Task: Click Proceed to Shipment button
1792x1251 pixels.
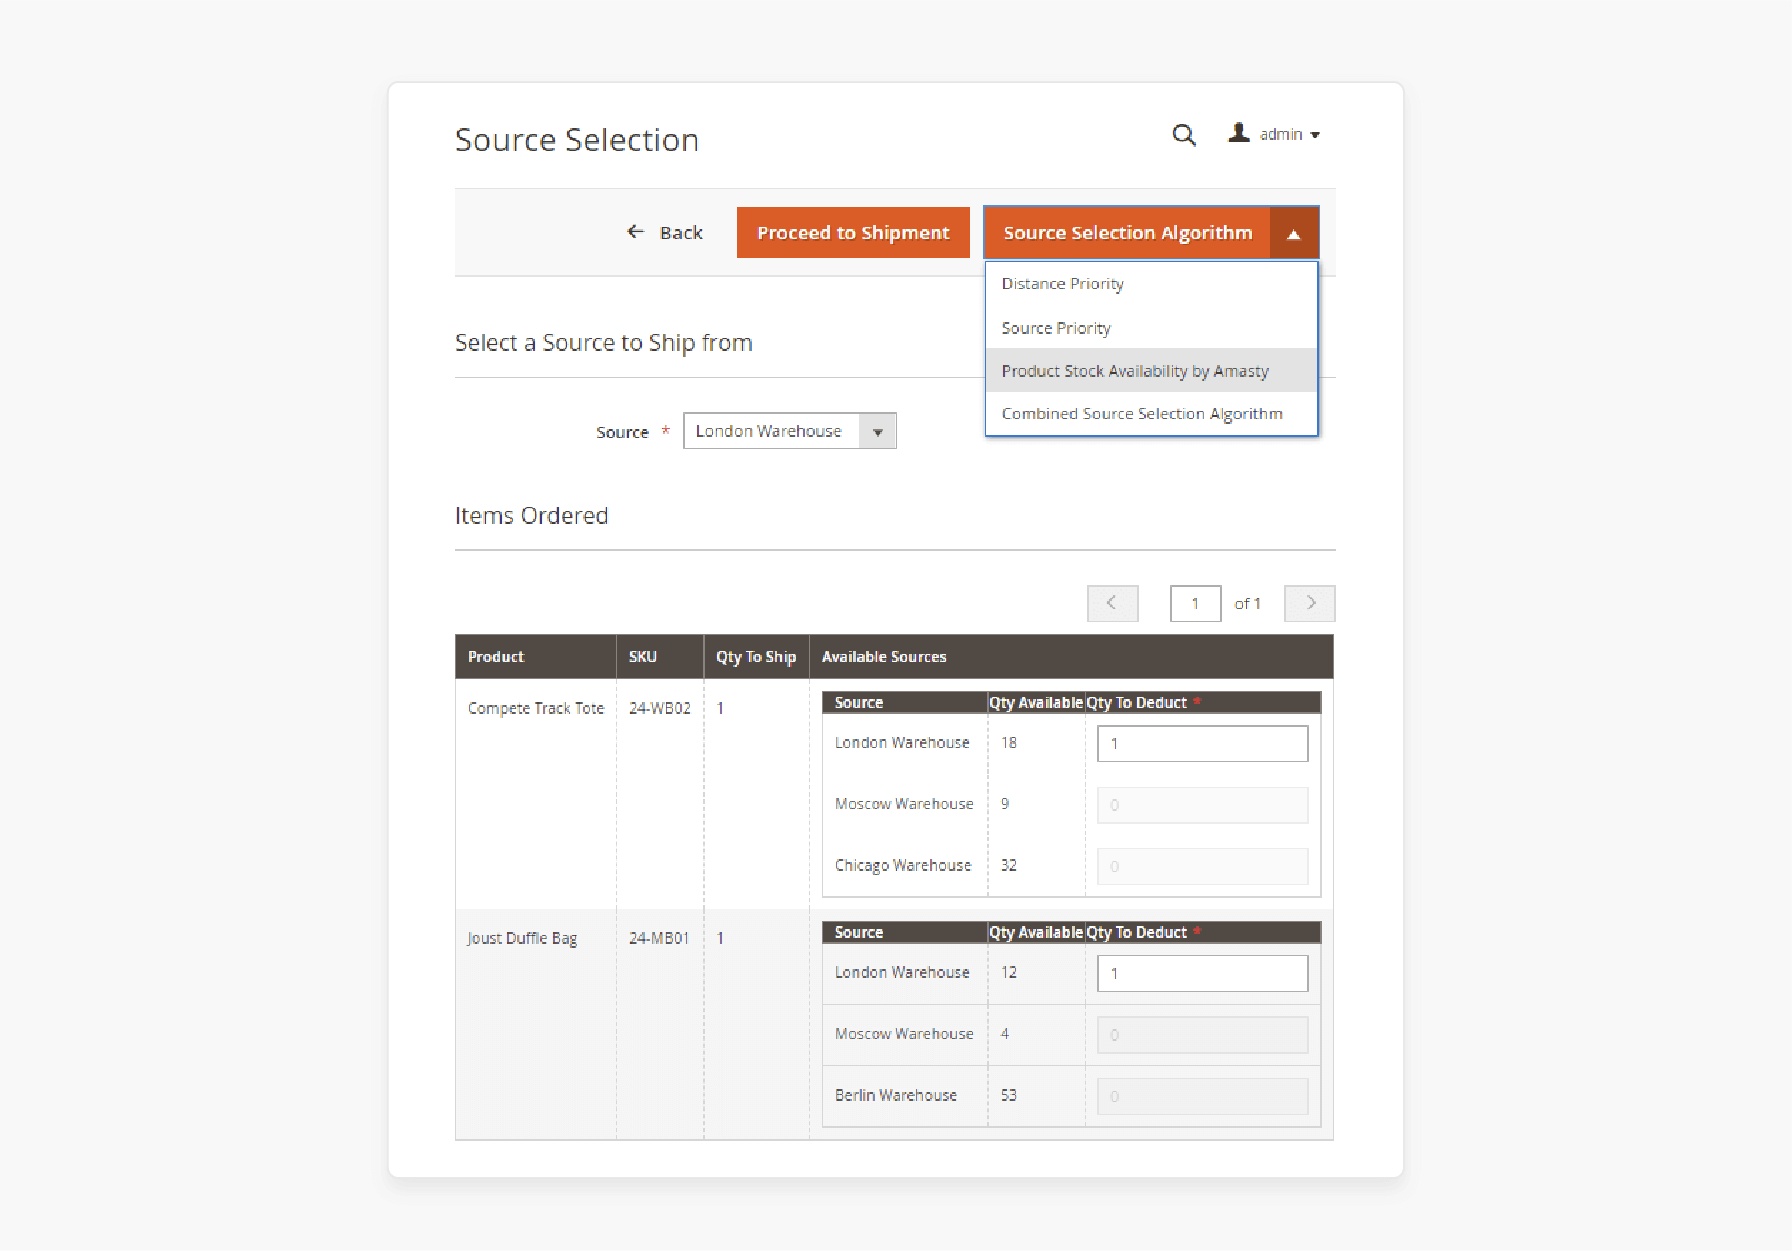Action: click(853, 232)
